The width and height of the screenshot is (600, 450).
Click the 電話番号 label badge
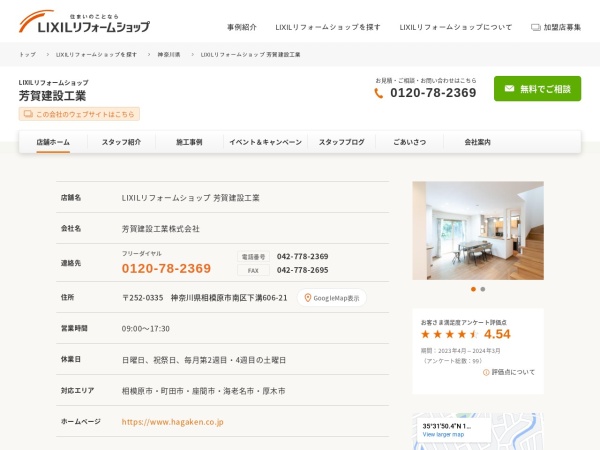253,257
